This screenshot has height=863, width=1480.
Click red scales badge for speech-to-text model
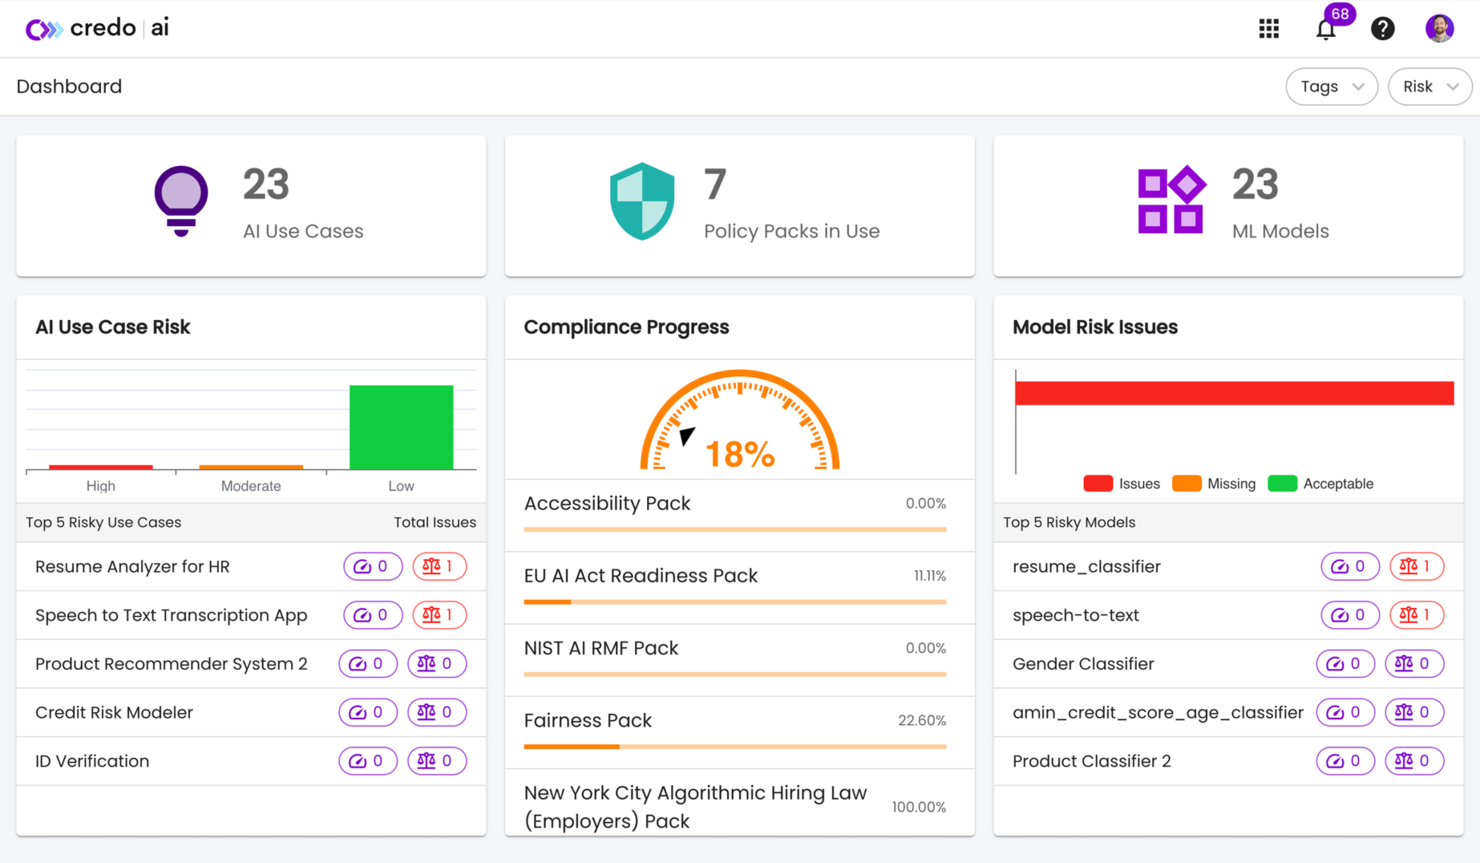(x=1416, y=615)
